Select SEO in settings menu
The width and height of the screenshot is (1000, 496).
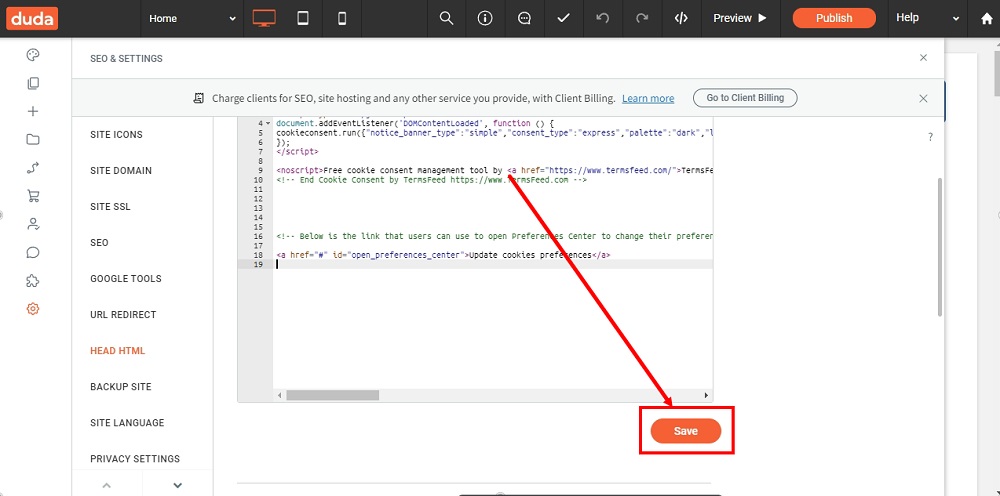(99, 243)
